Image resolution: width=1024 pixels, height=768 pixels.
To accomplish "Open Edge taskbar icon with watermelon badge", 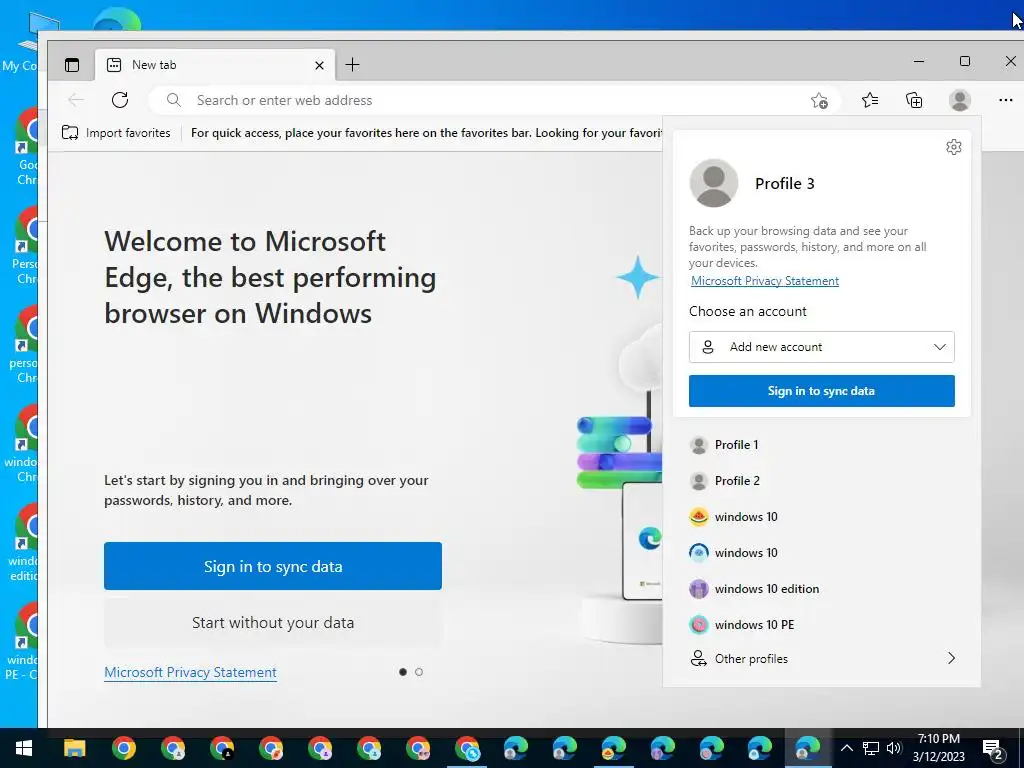I will (613, 748).
